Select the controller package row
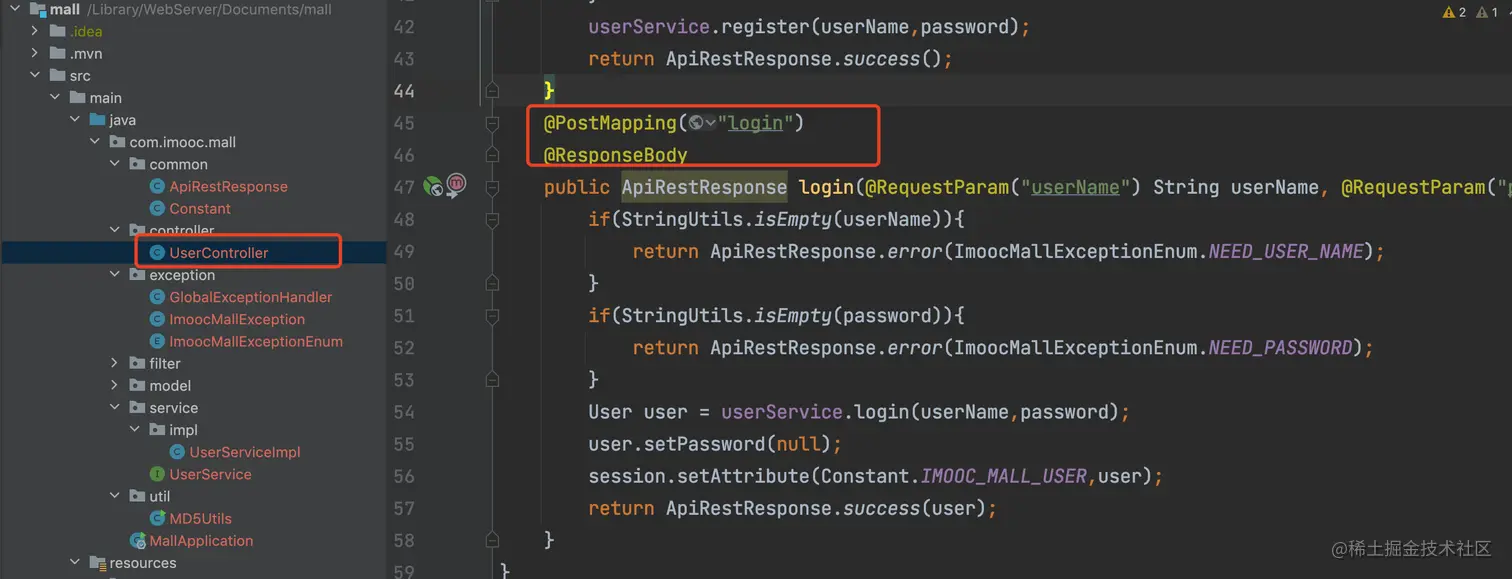Viewport: 1512px width, 579px height. (193, 230)
